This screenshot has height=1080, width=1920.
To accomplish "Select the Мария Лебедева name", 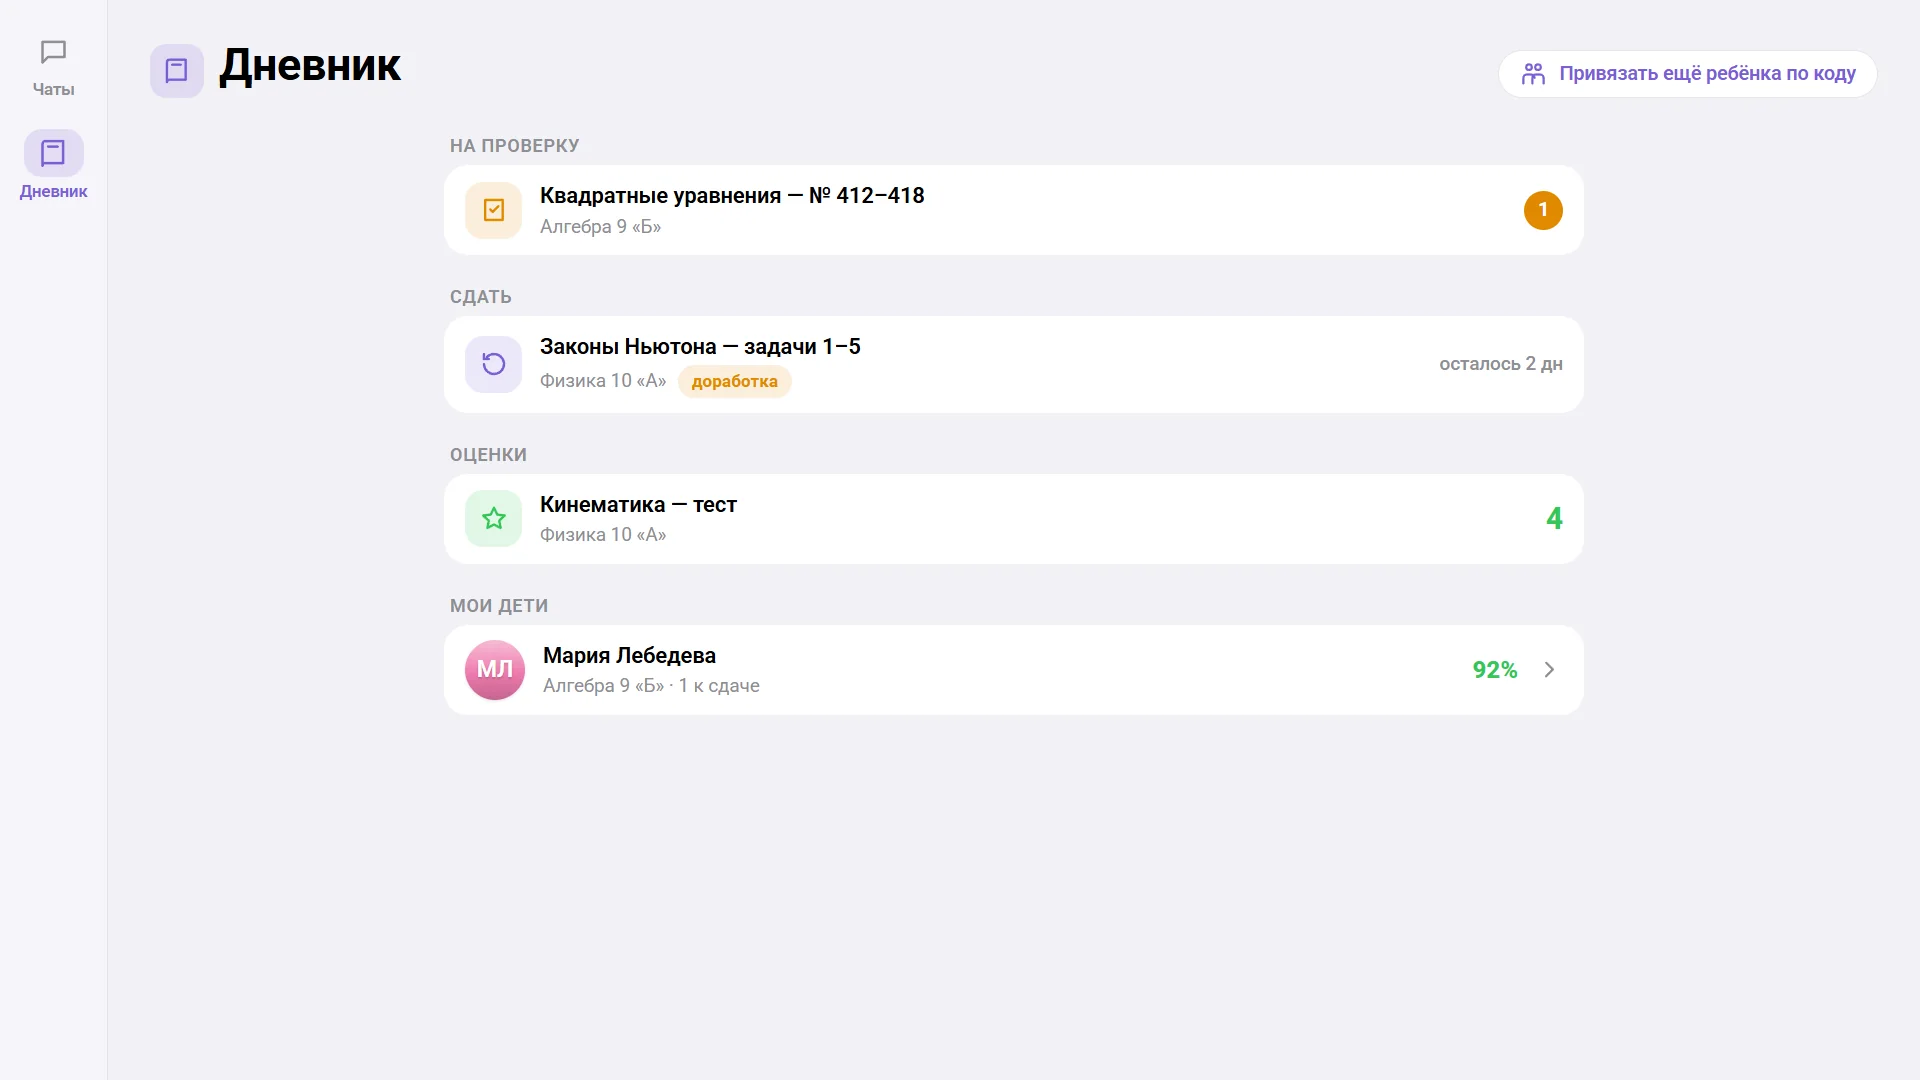I will click(629, 655).
